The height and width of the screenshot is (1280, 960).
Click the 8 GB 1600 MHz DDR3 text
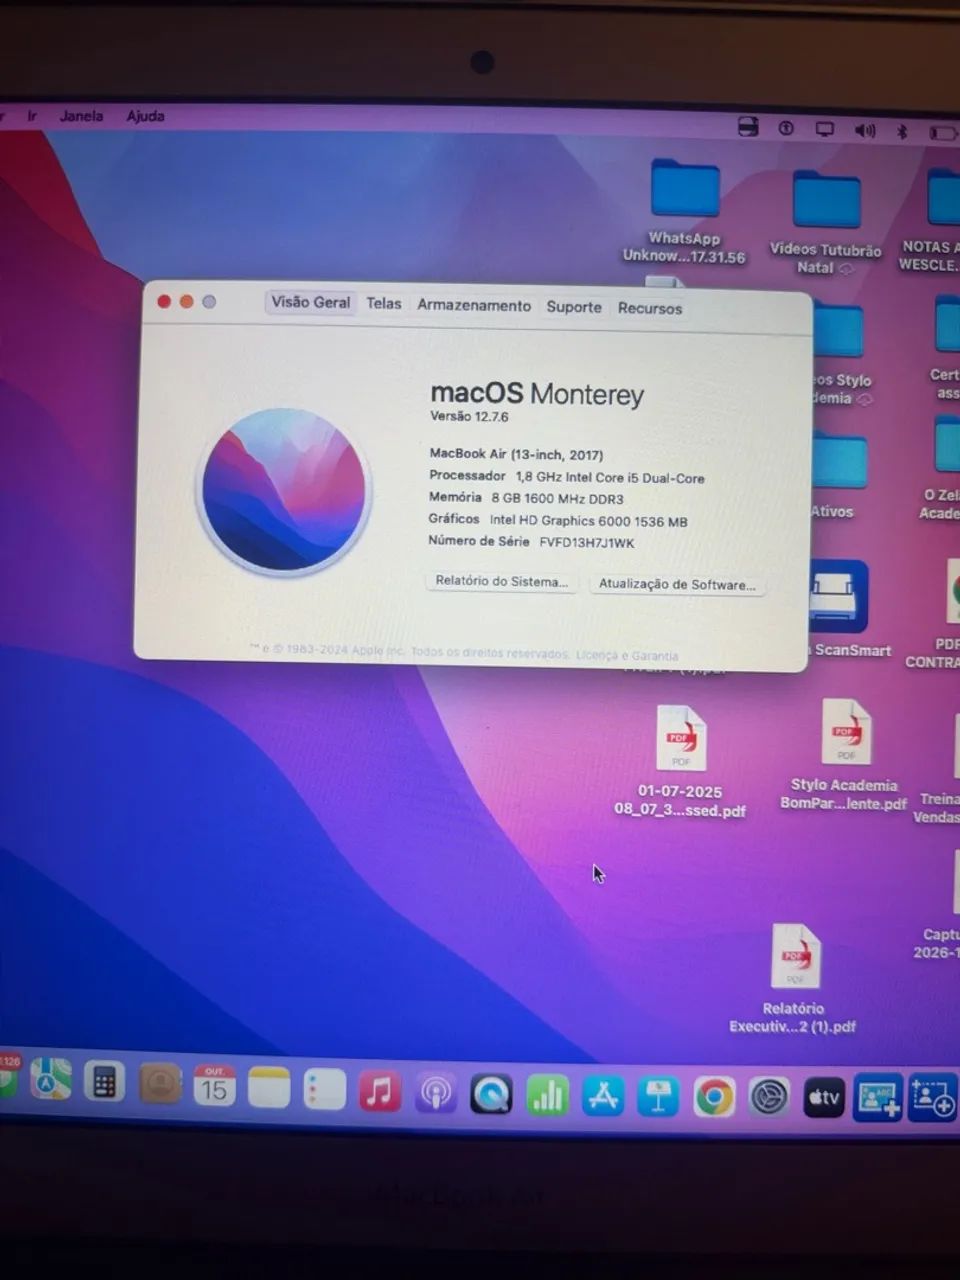[557, 498]
